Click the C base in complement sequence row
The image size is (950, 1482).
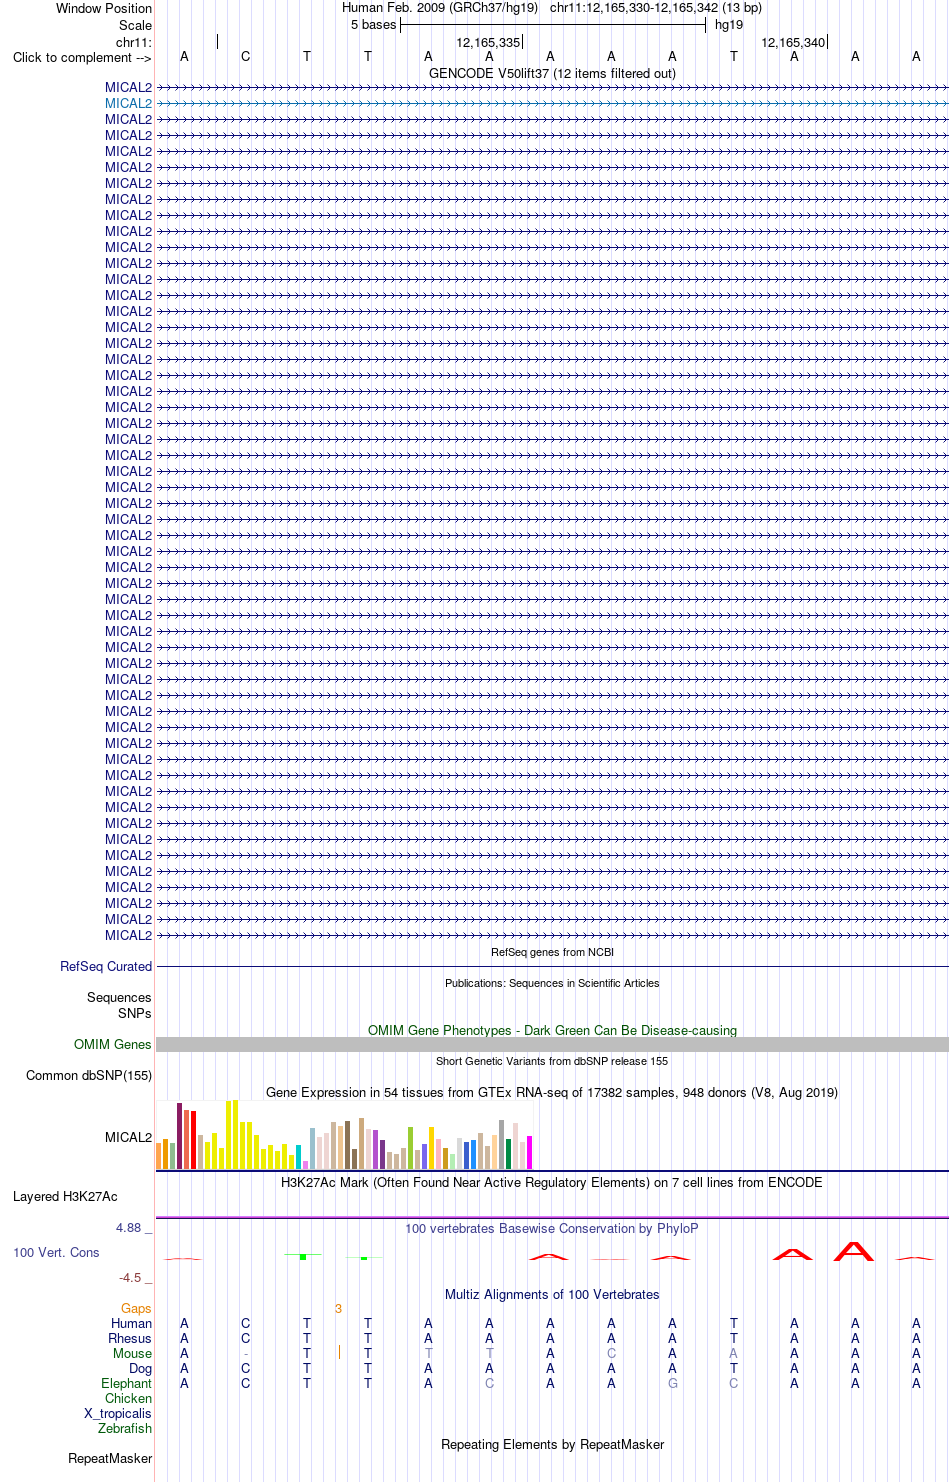pos(246,56)
